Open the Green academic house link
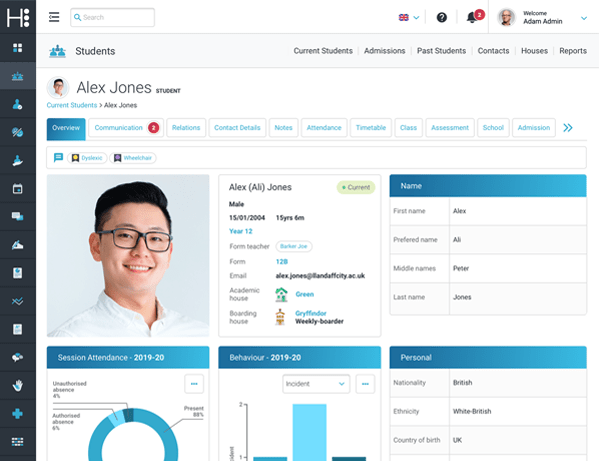The image size is (599, 461). [304, 294]
